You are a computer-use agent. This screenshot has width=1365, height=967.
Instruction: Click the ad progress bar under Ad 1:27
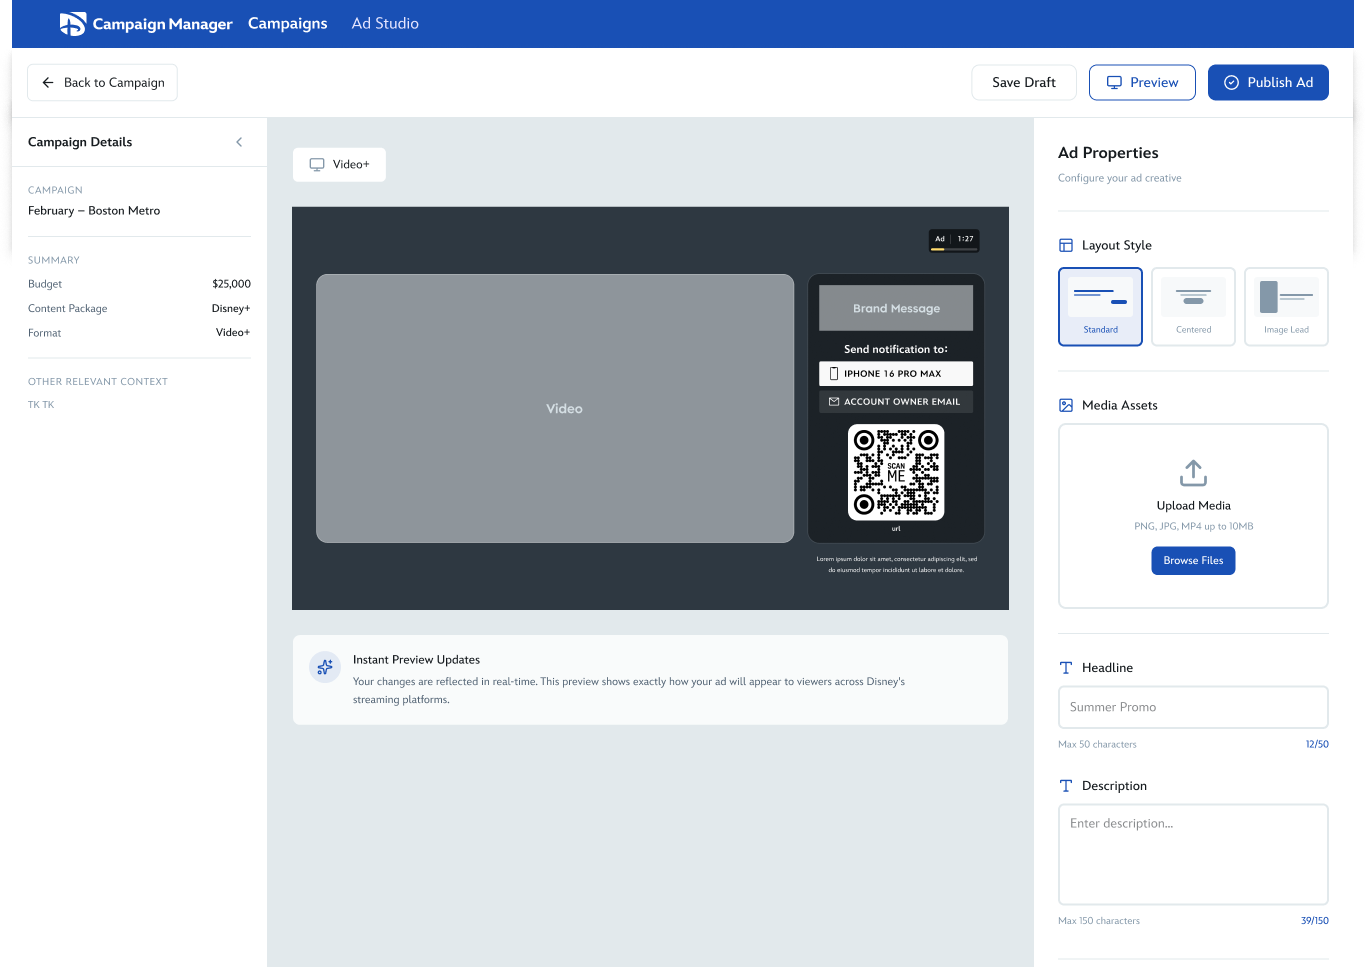(x=953, y=249)
